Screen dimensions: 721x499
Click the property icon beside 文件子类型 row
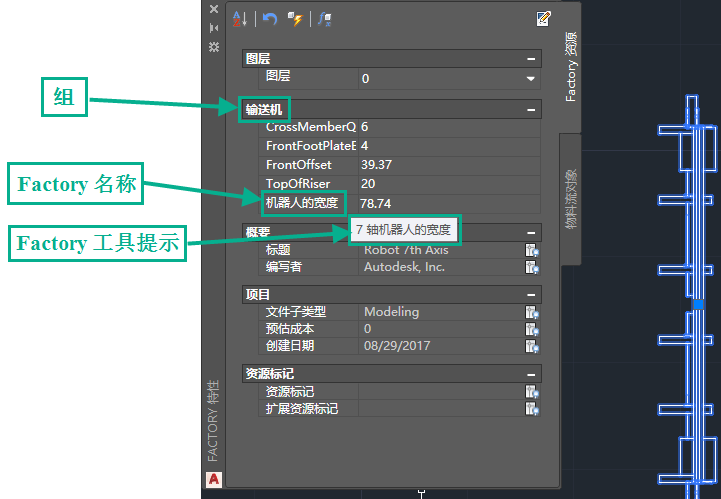tap(532, 312)
